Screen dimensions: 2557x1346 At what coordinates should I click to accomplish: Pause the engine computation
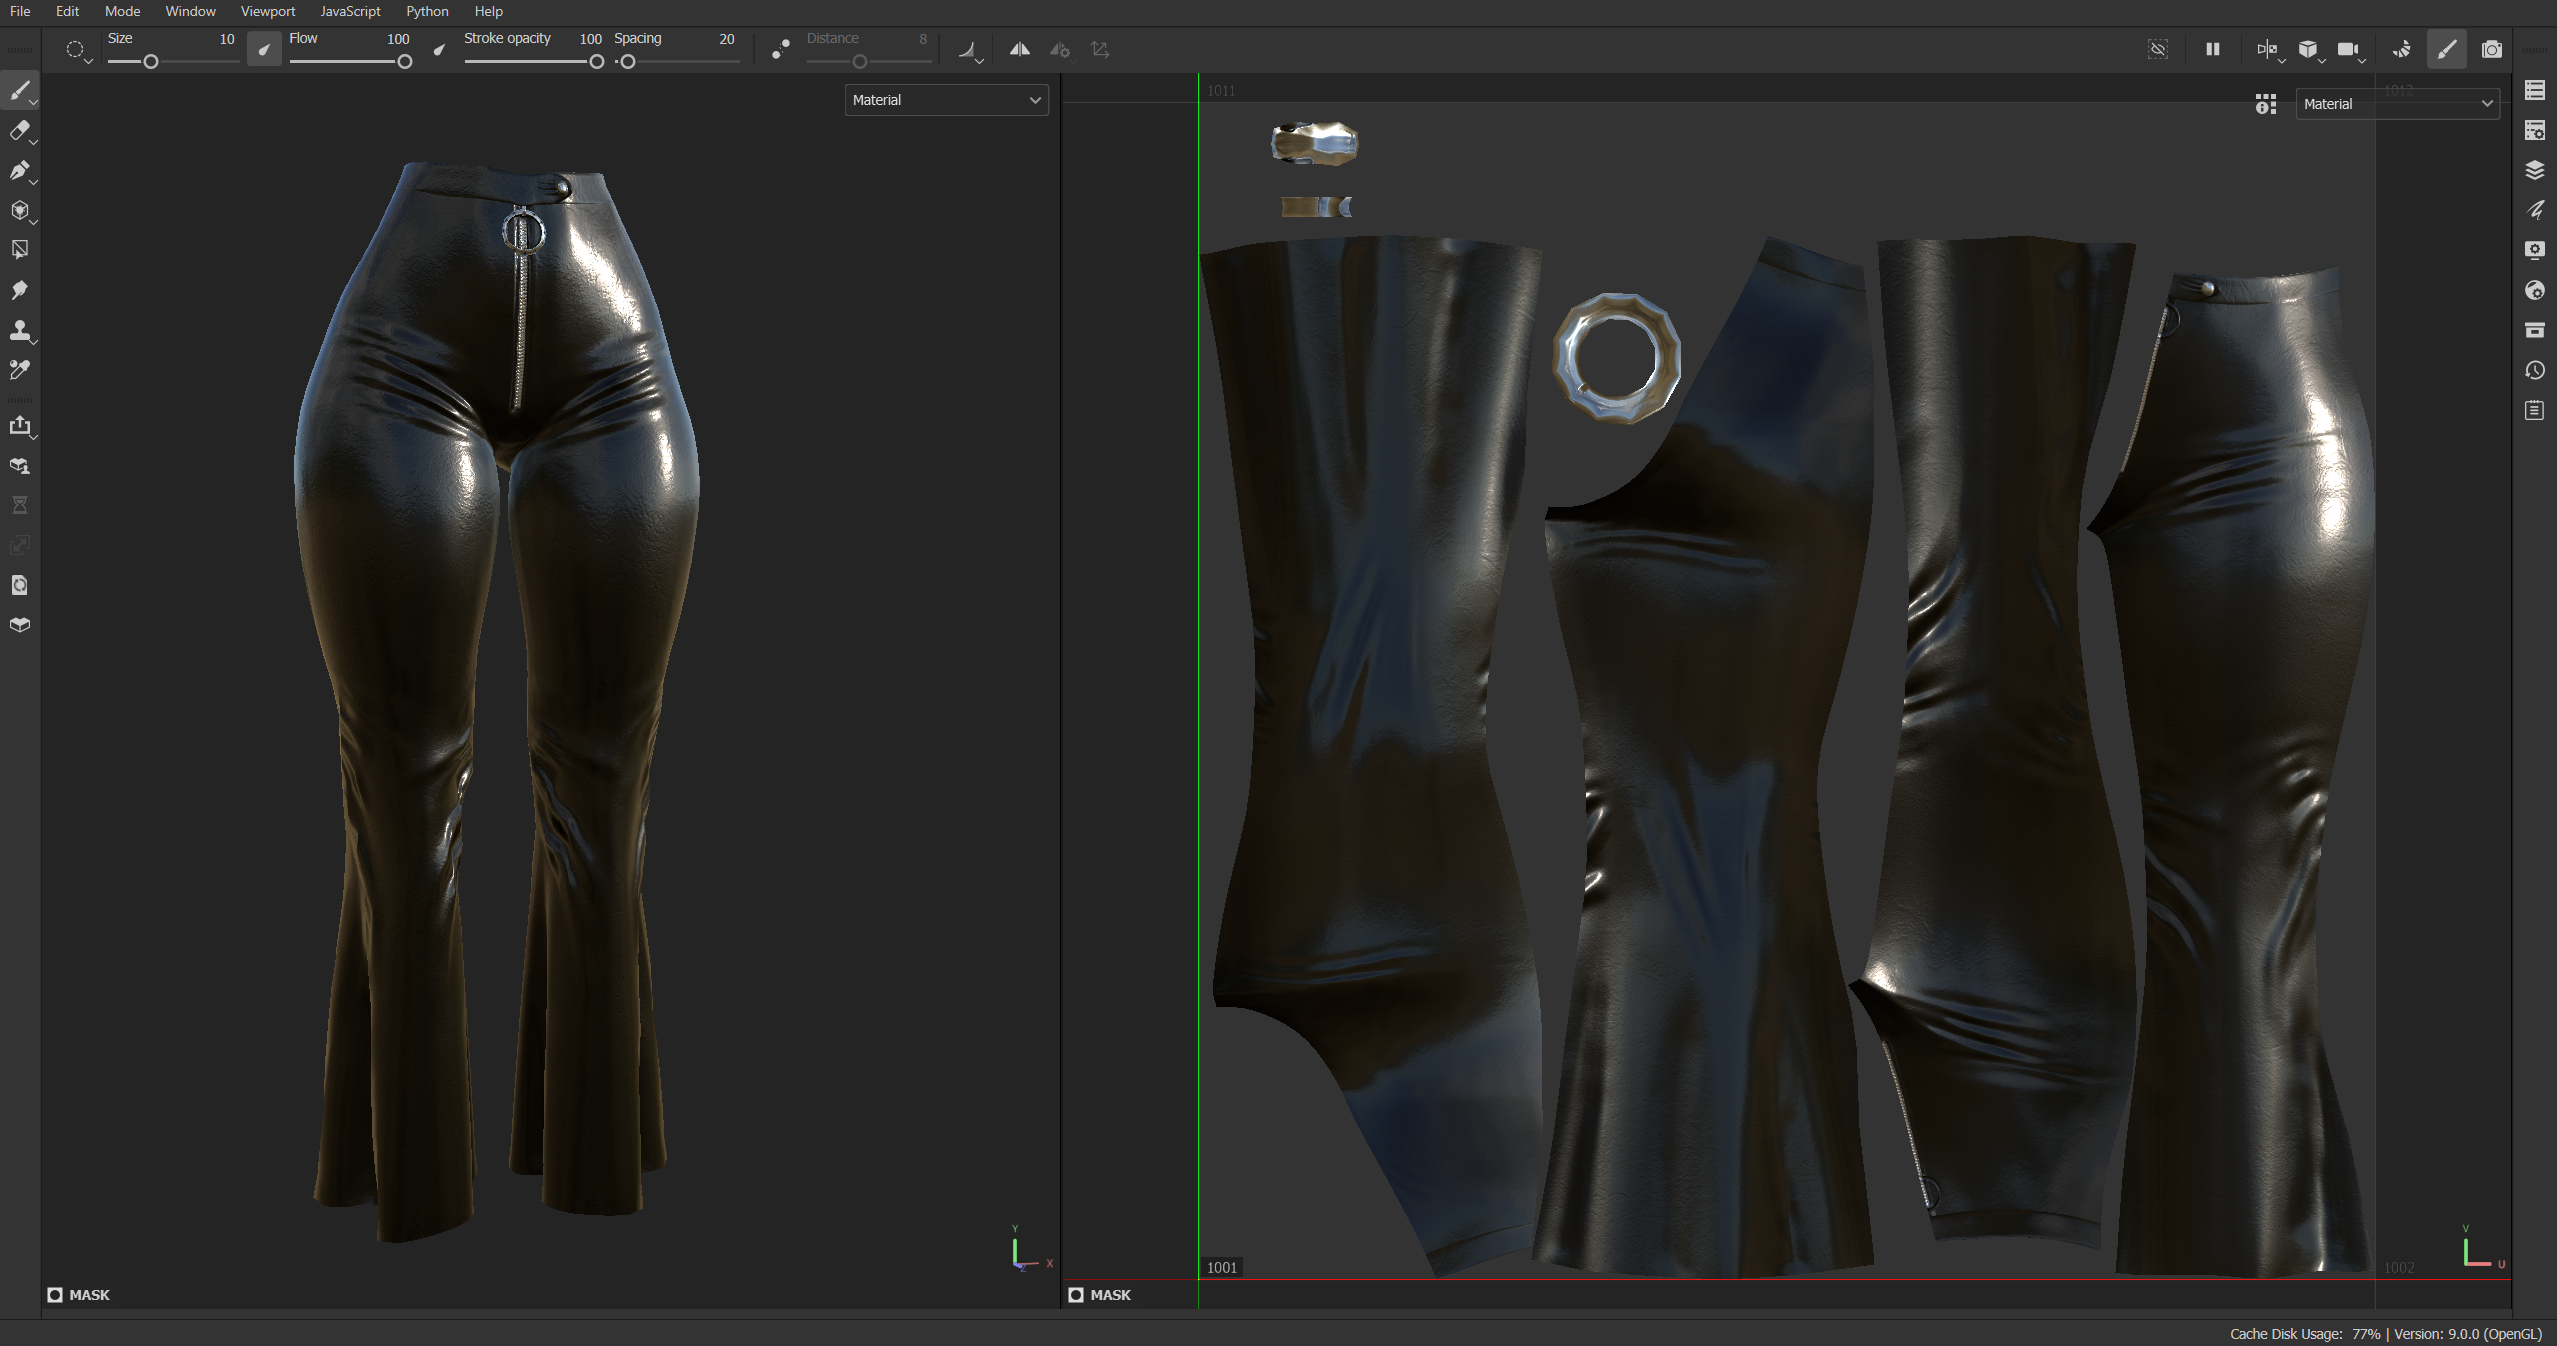point(2212,49)
